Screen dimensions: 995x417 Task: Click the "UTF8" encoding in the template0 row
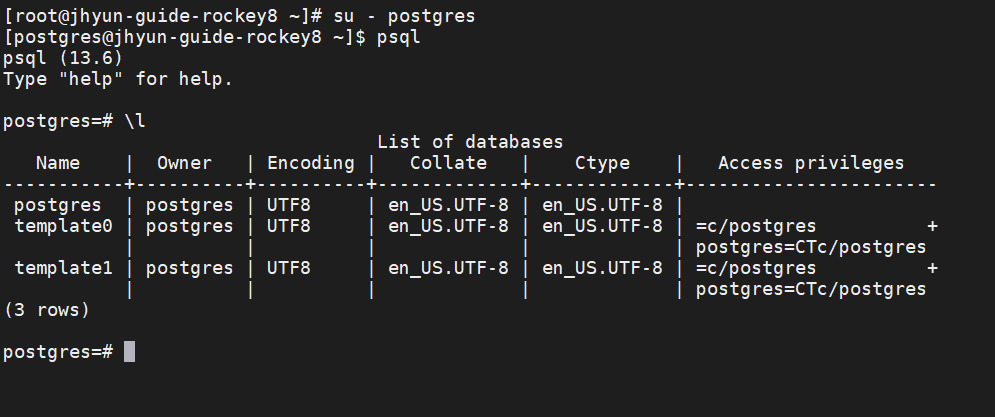(x=289, y=226)
